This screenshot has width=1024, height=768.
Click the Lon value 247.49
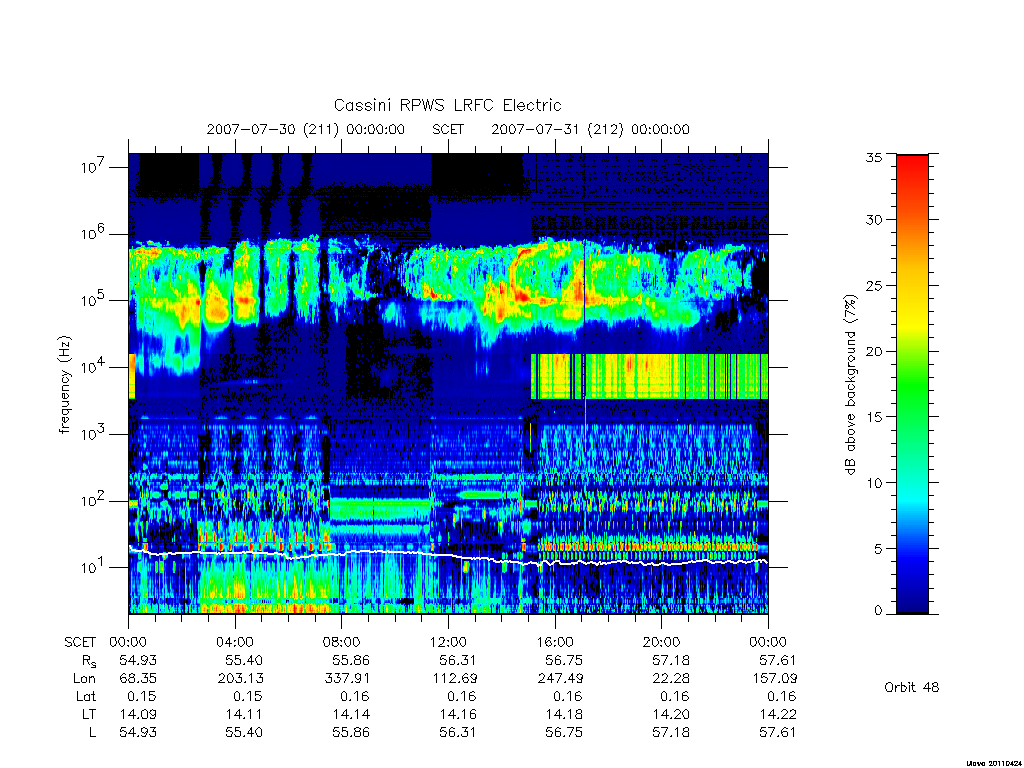[560, 679]
